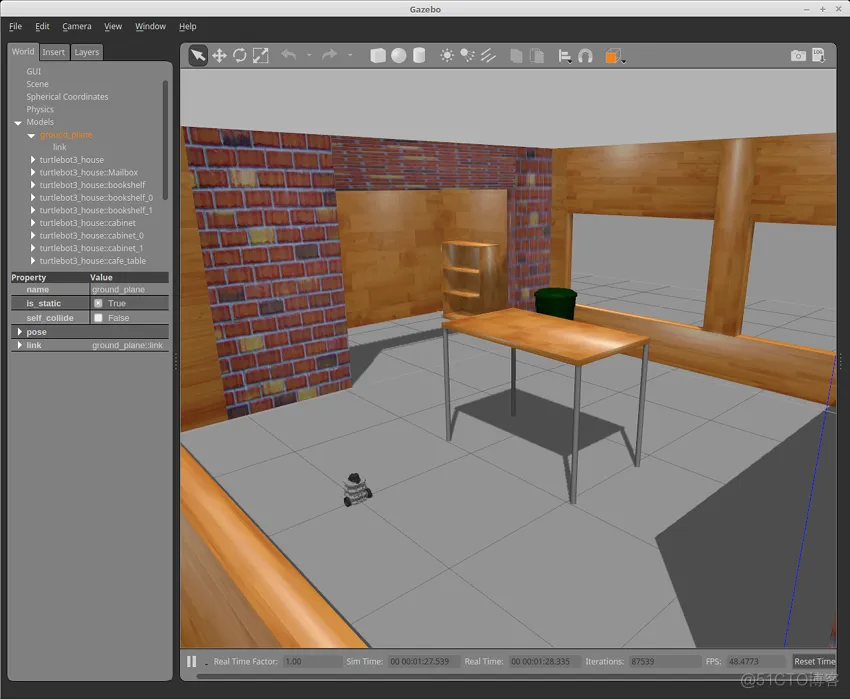
Task: Activate the scale mode tool
Action: pos(261,55)
